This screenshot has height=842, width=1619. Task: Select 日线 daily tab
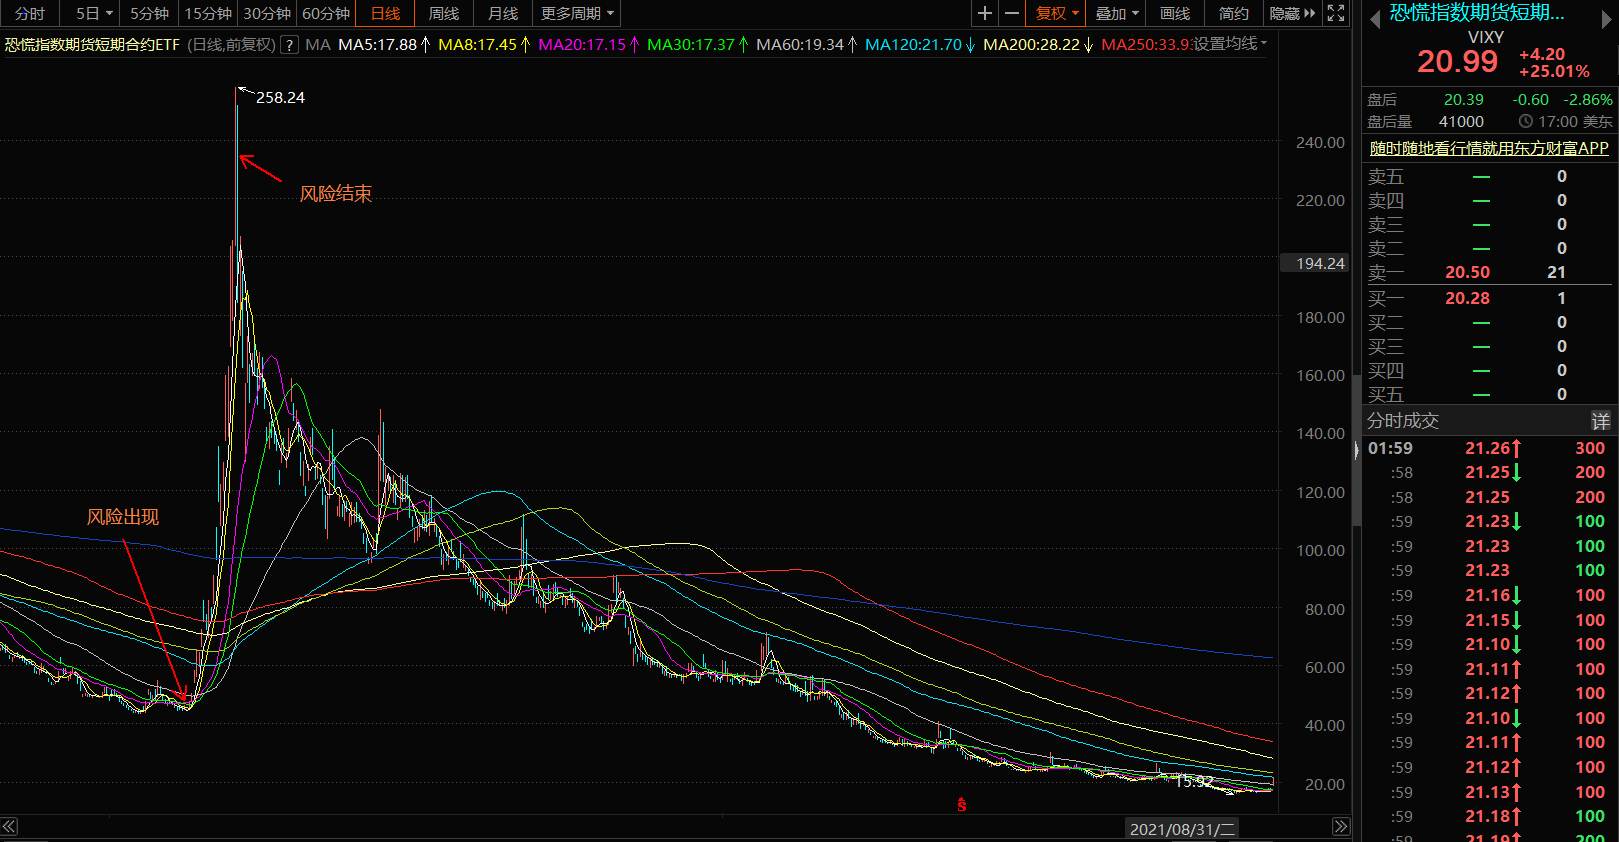pyautogui.click(x=385, y=13)
